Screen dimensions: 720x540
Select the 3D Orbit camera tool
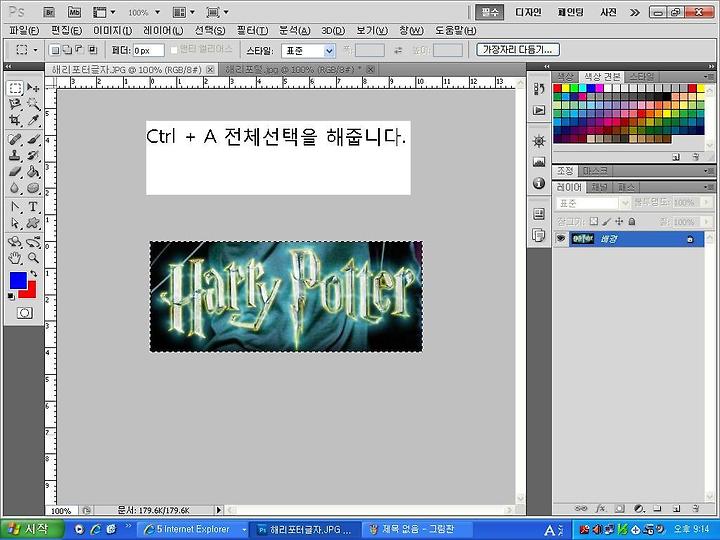pos(33,241)
